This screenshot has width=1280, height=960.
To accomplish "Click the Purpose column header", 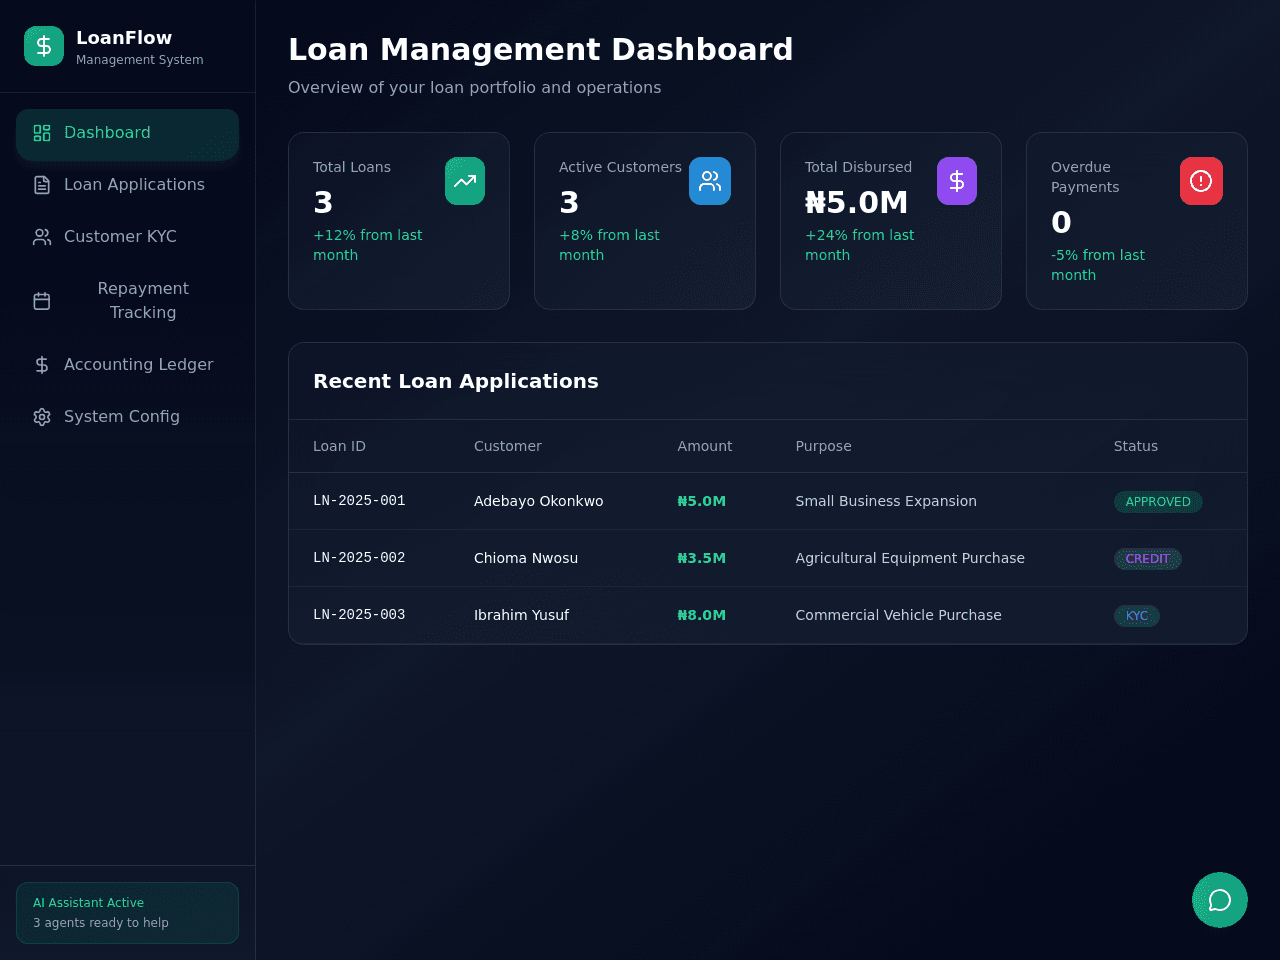I will [x=823, y=446].
